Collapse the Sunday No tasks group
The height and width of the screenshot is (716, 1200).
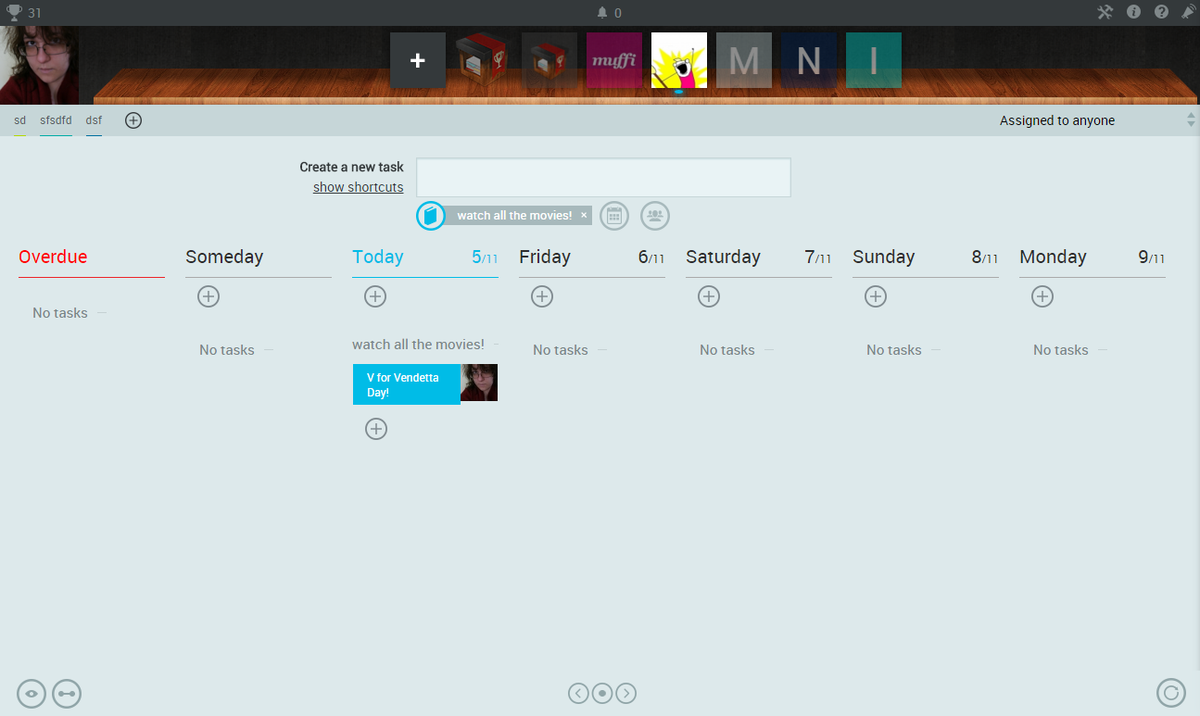tap(936, 350)
